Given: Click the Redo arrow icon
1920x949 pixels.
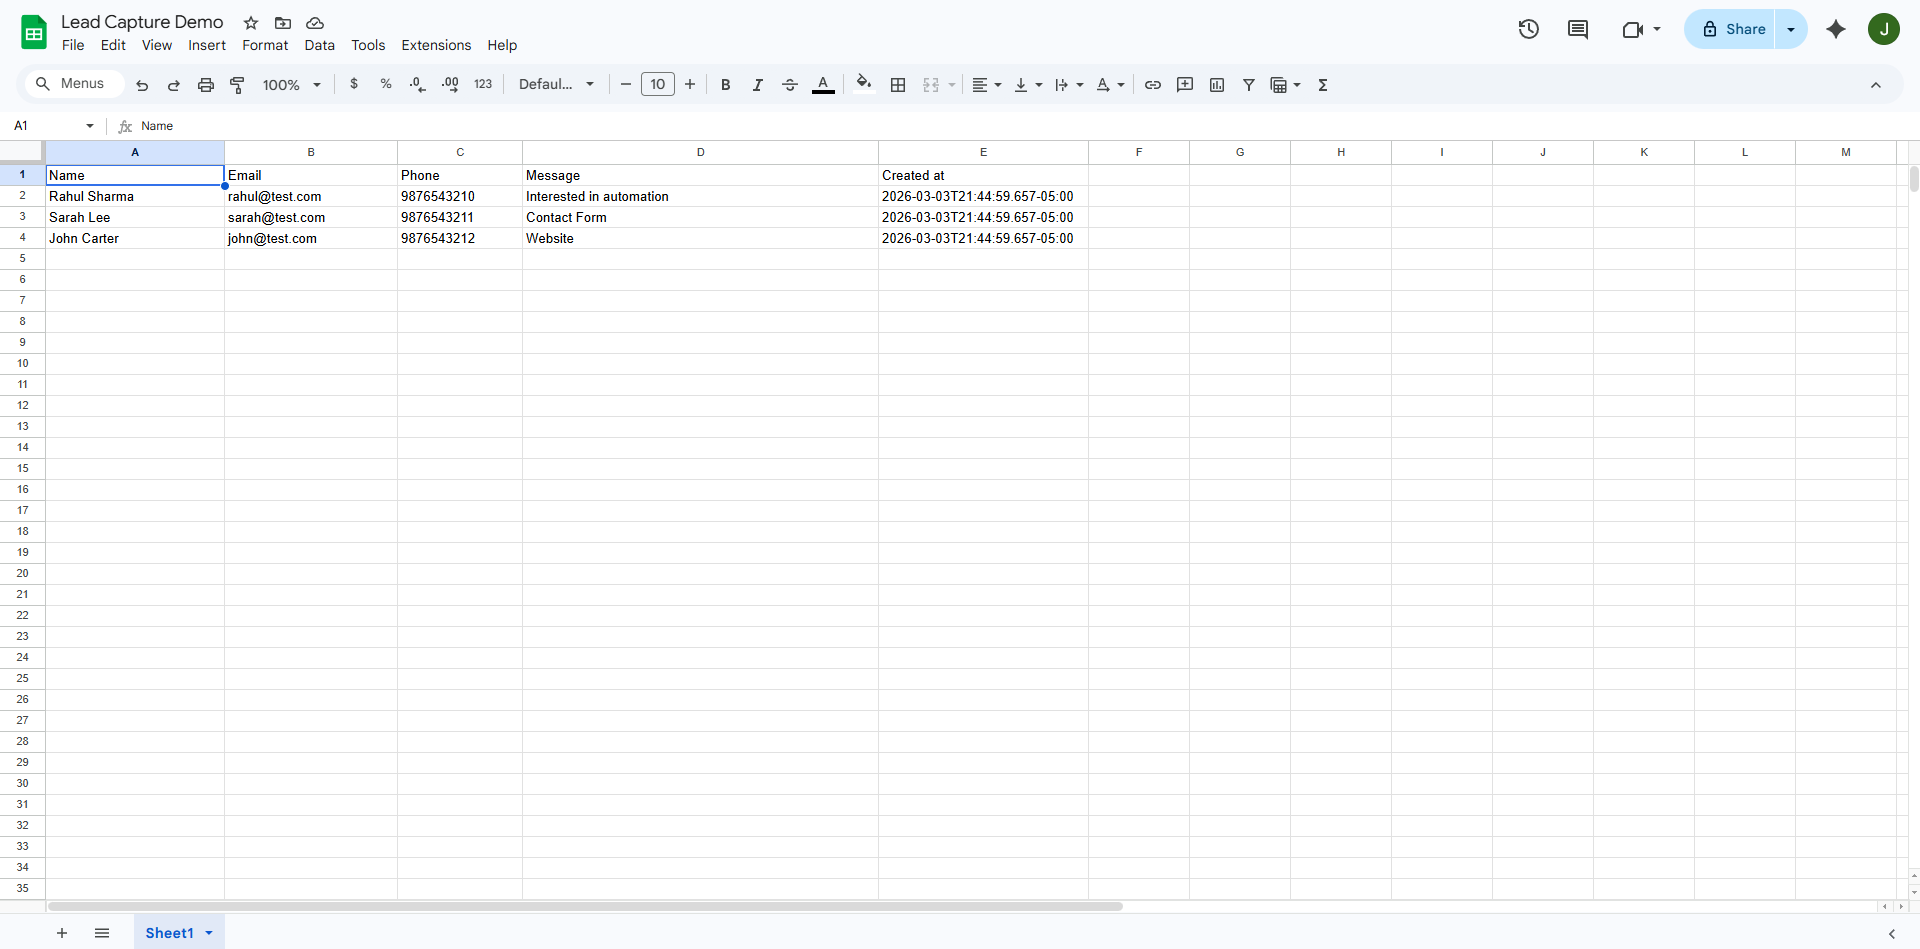Looking at the screenshot, I should pyautogui.click(x=174, y=85).
